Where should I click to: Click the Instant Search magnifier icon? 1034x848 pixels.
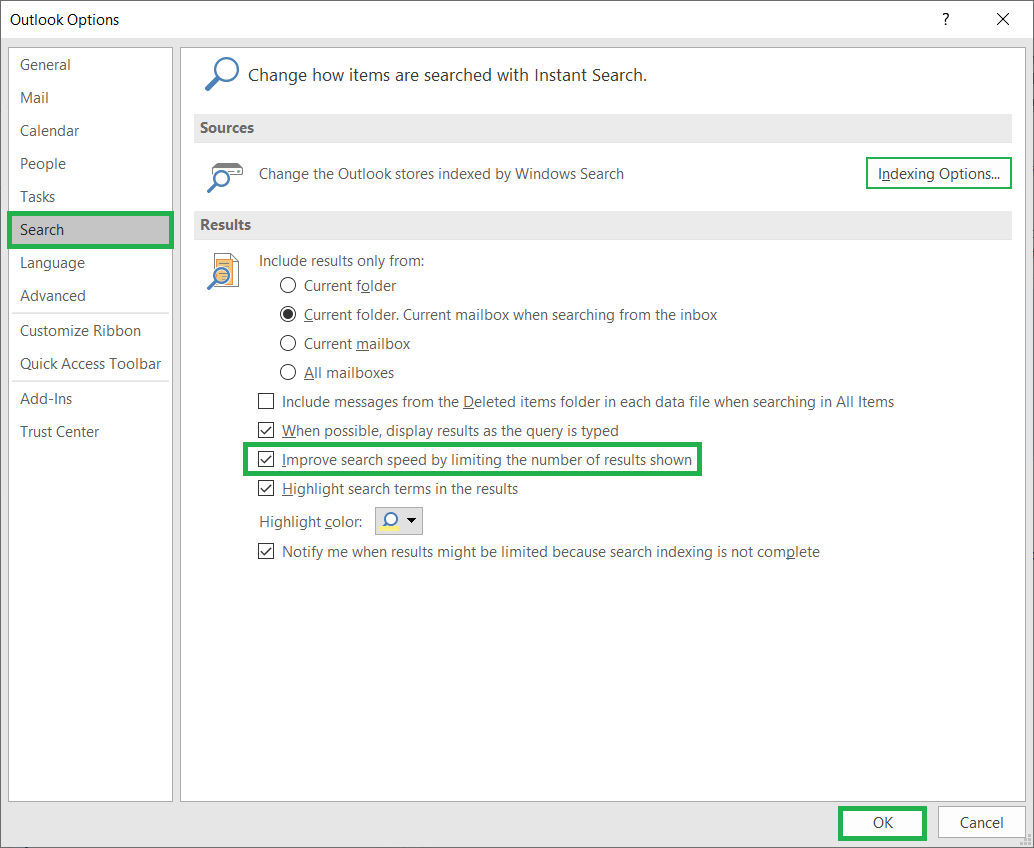tap(222, 74)
